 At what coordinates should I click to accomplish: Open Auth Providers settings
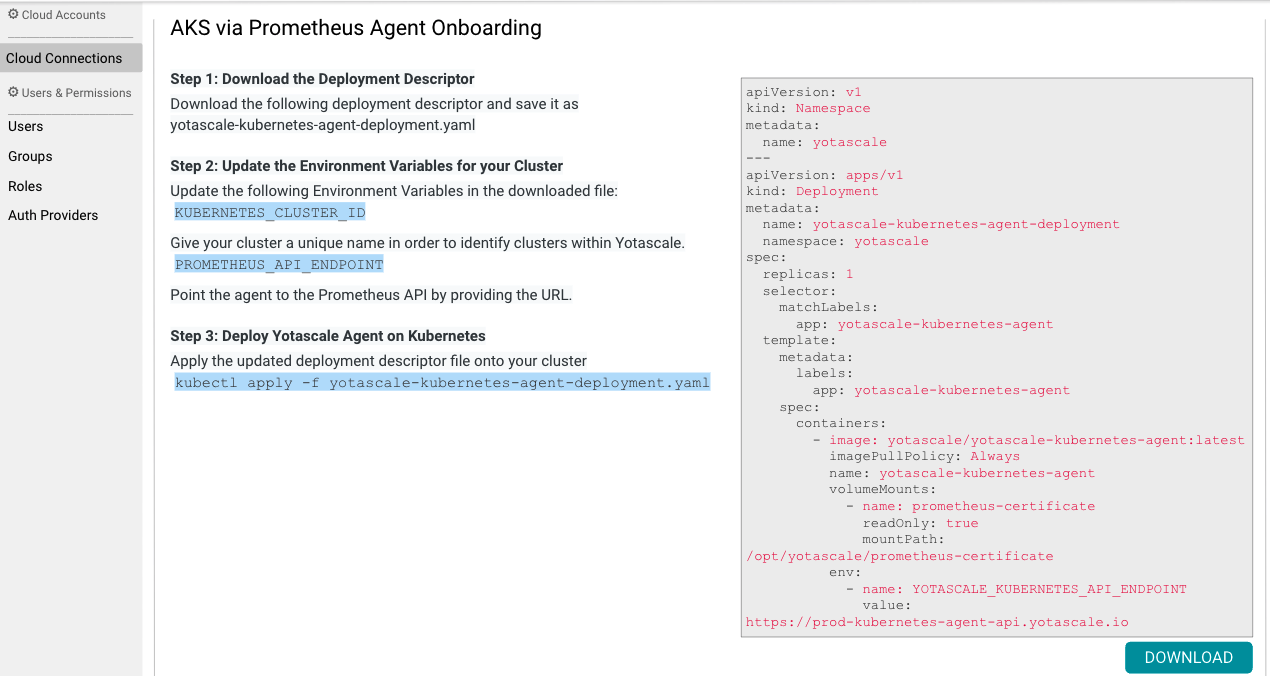53,215
